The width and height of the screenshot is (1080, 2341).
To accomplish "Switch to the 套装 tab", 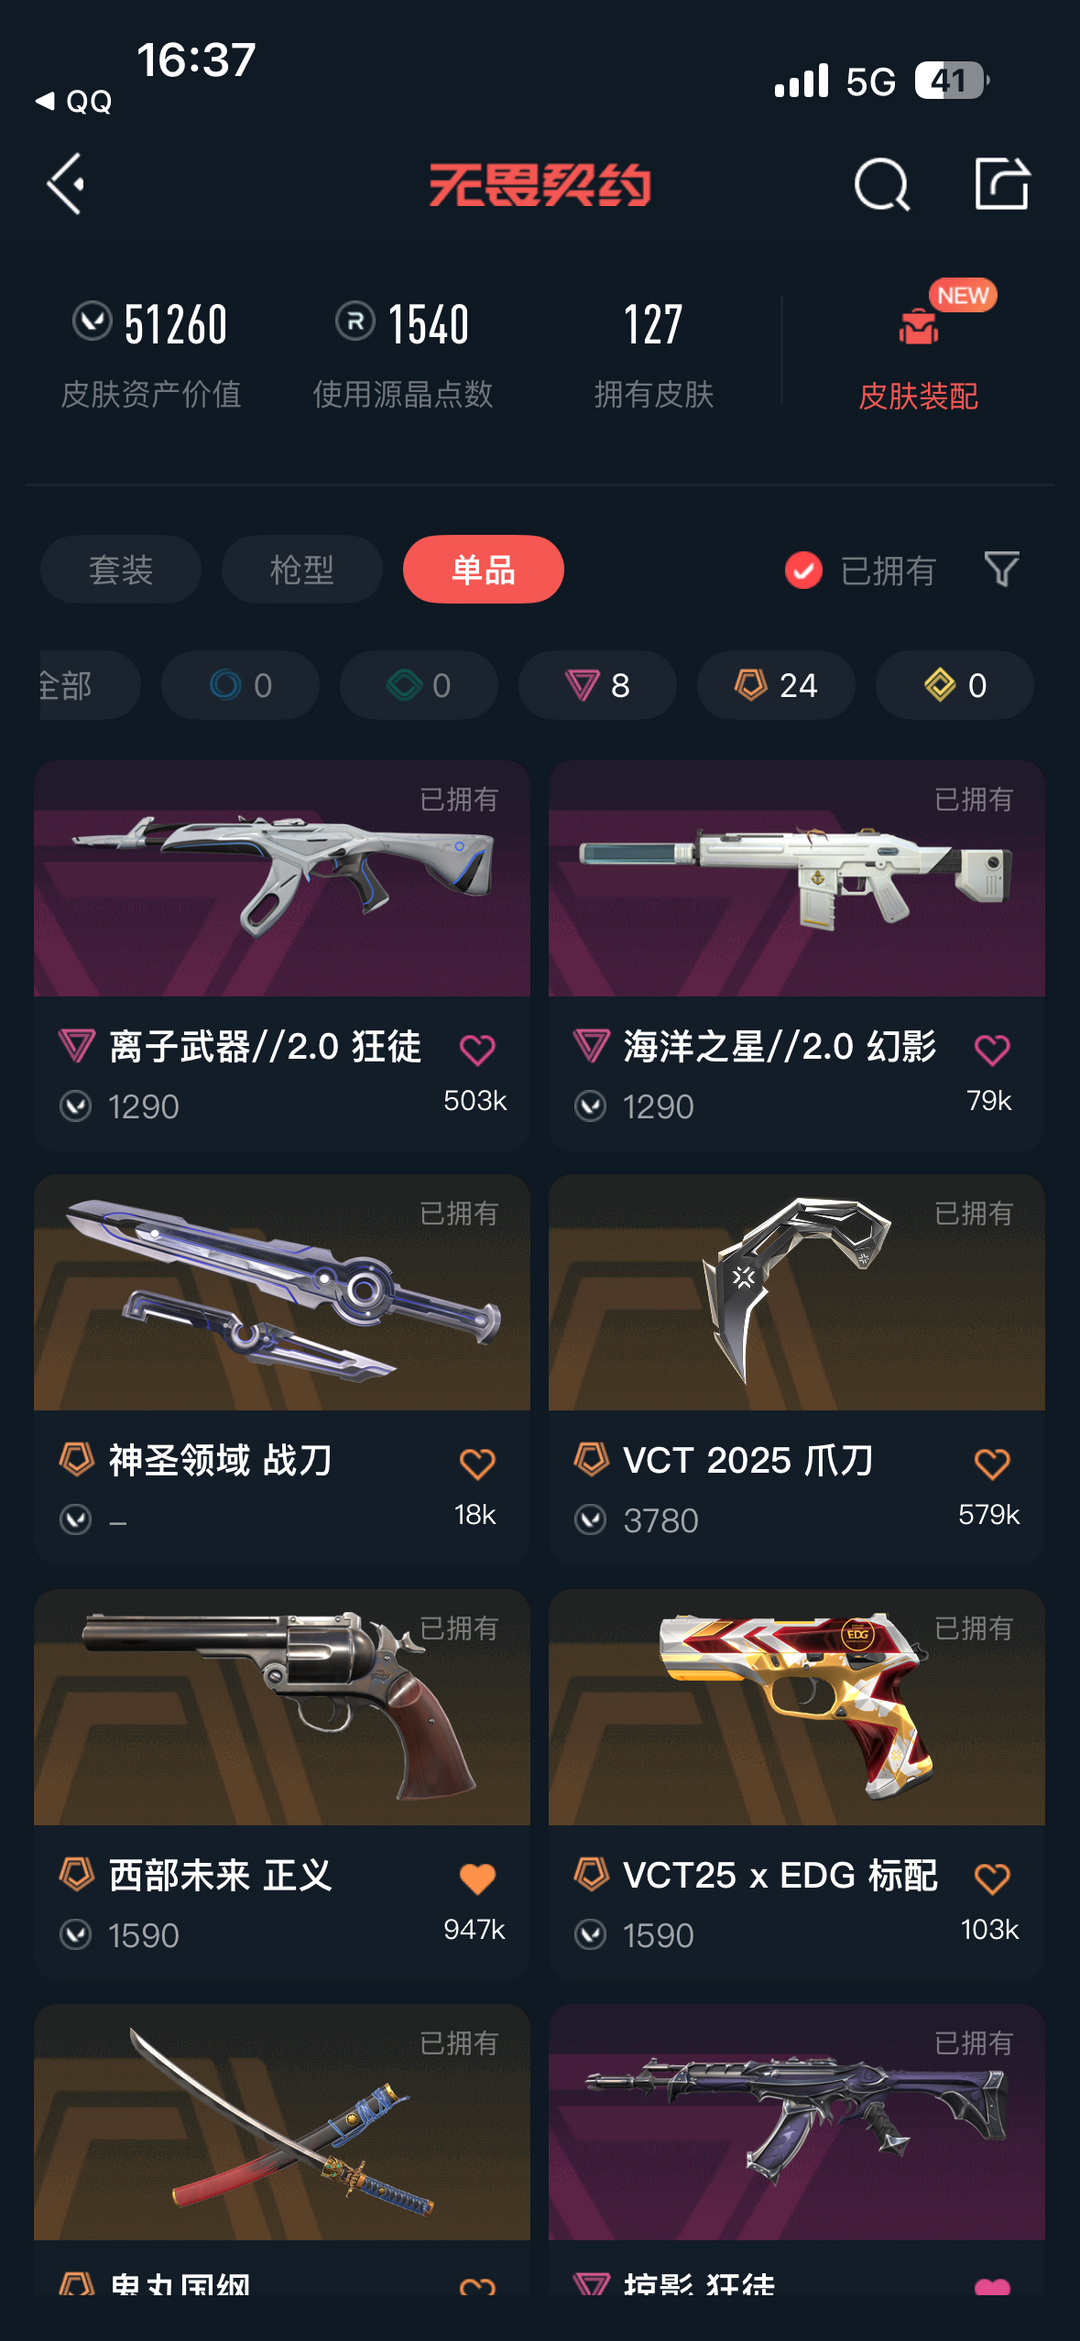I will [x=121, y=569].
